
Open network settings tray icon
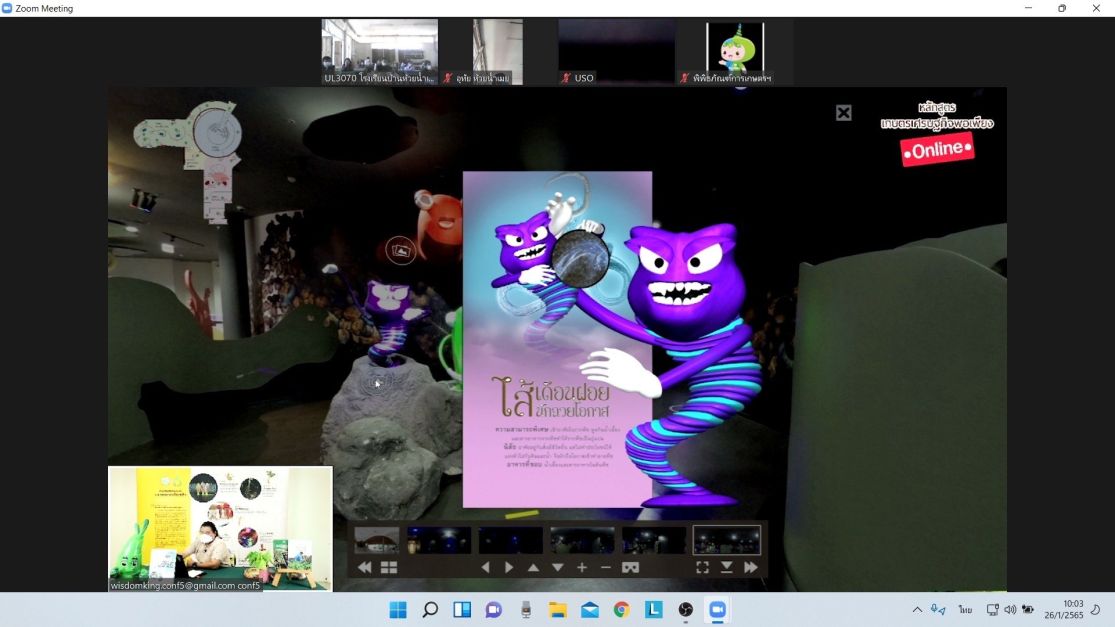click(x=992, y=610)
